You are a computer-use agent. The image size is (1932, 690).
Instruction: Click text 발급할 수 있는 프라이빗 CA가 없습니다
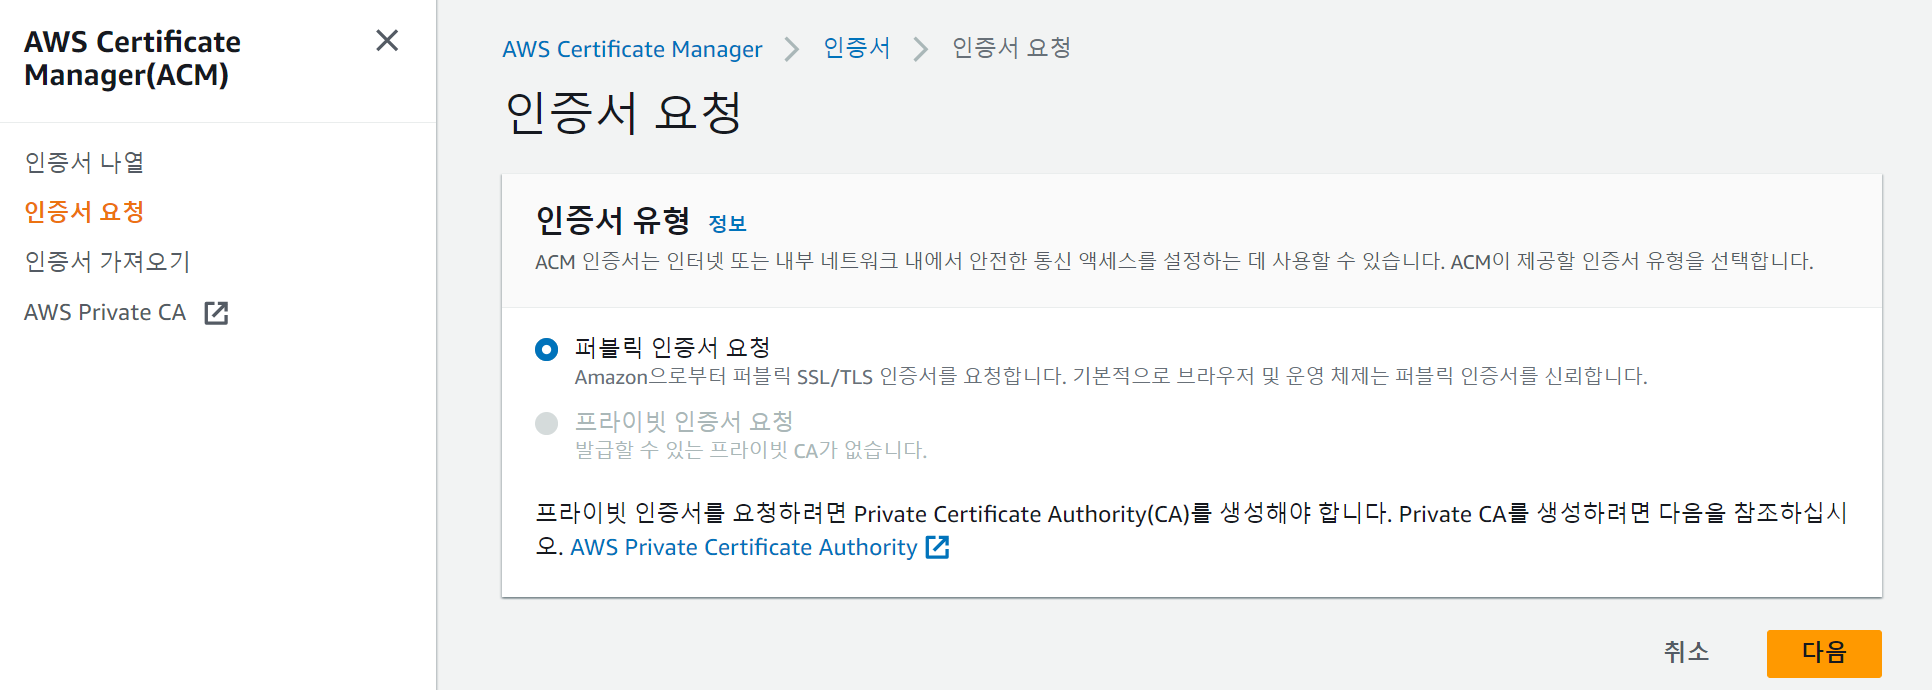[x=751, y=451]
